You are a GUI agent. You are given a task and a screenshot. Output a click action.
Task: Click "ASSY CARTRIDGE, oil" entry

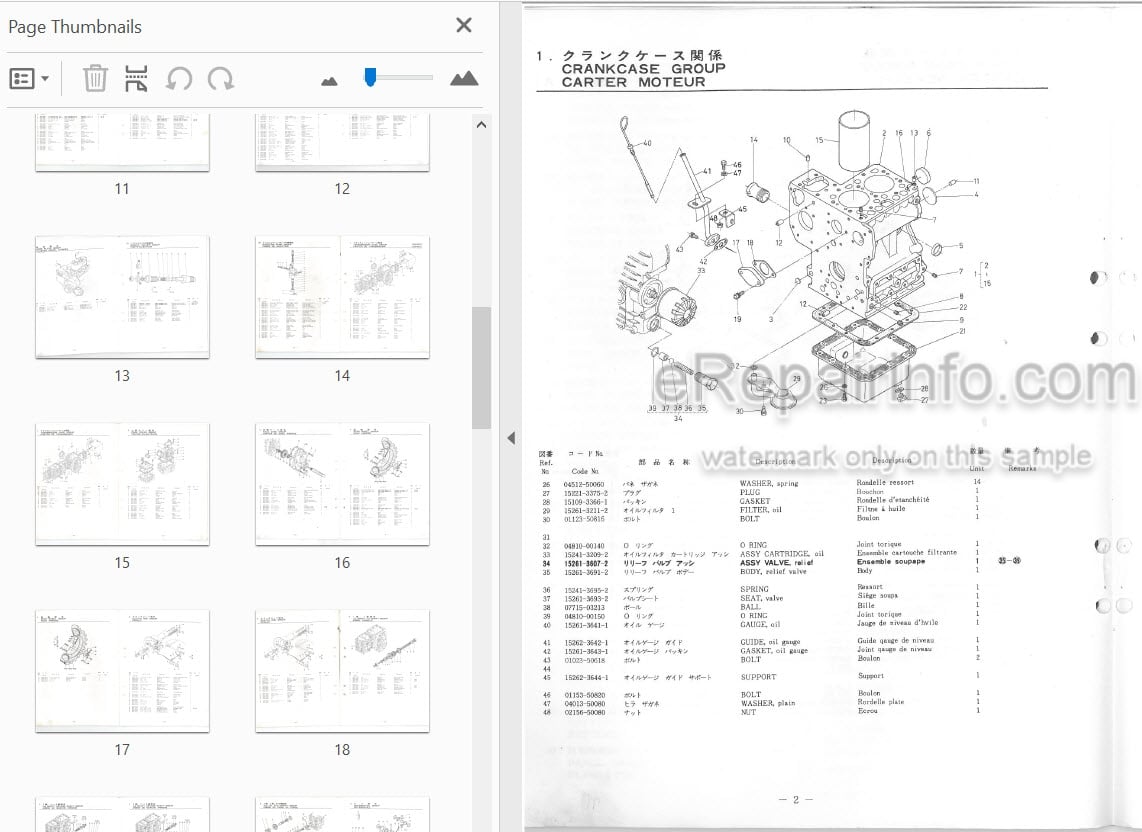781,554
